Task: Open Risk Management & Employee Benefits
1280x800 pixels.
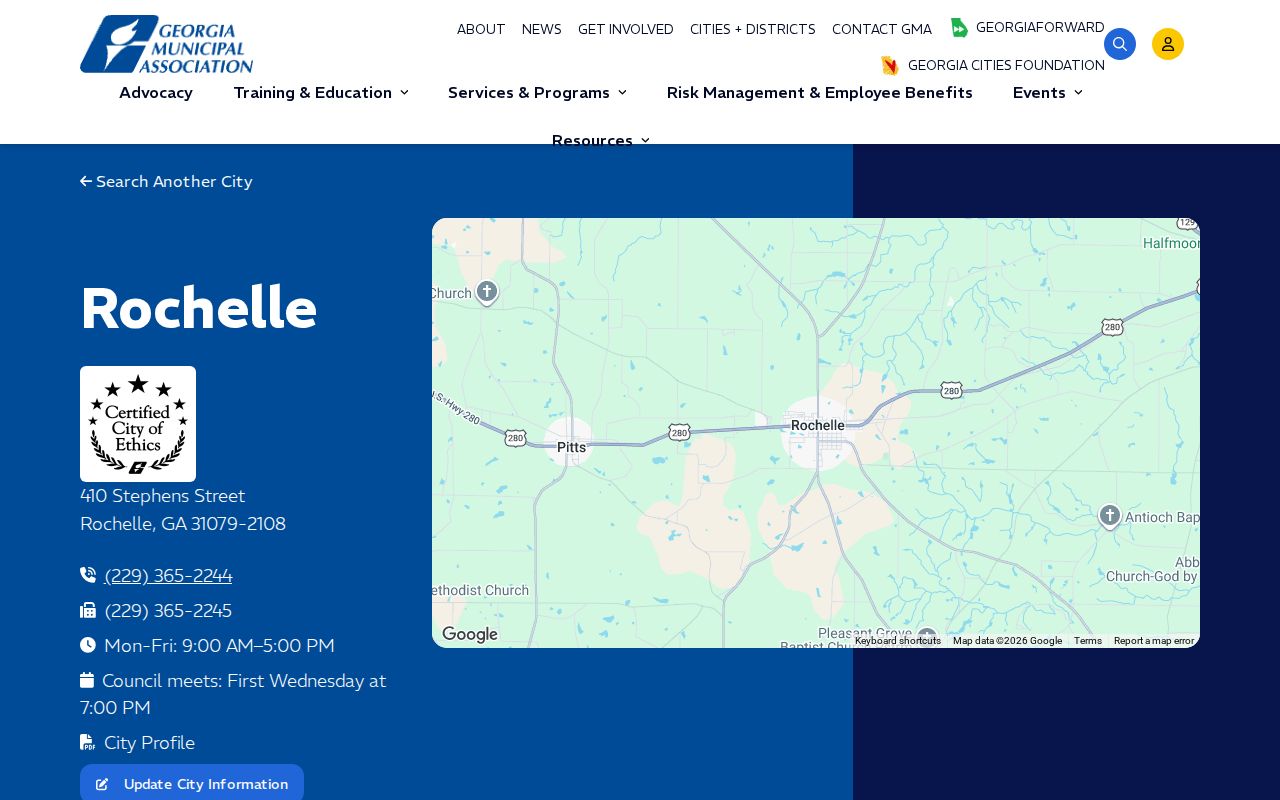Action: pyautogui.click(x=820, y=93)
